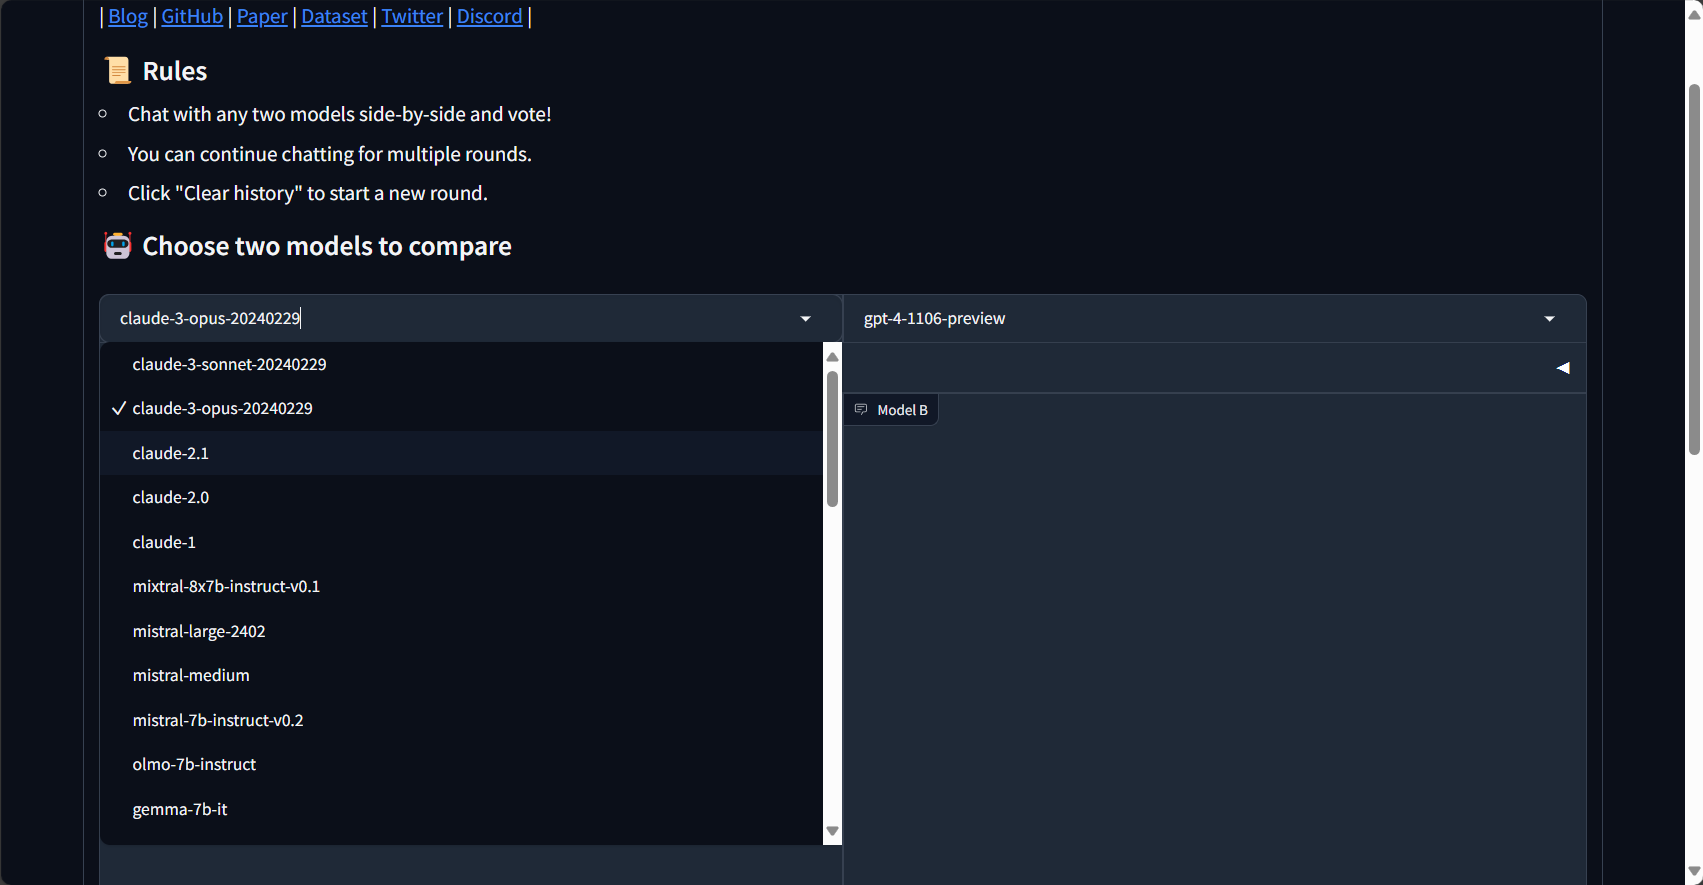Open the Blog link

(x=128, y=16)
